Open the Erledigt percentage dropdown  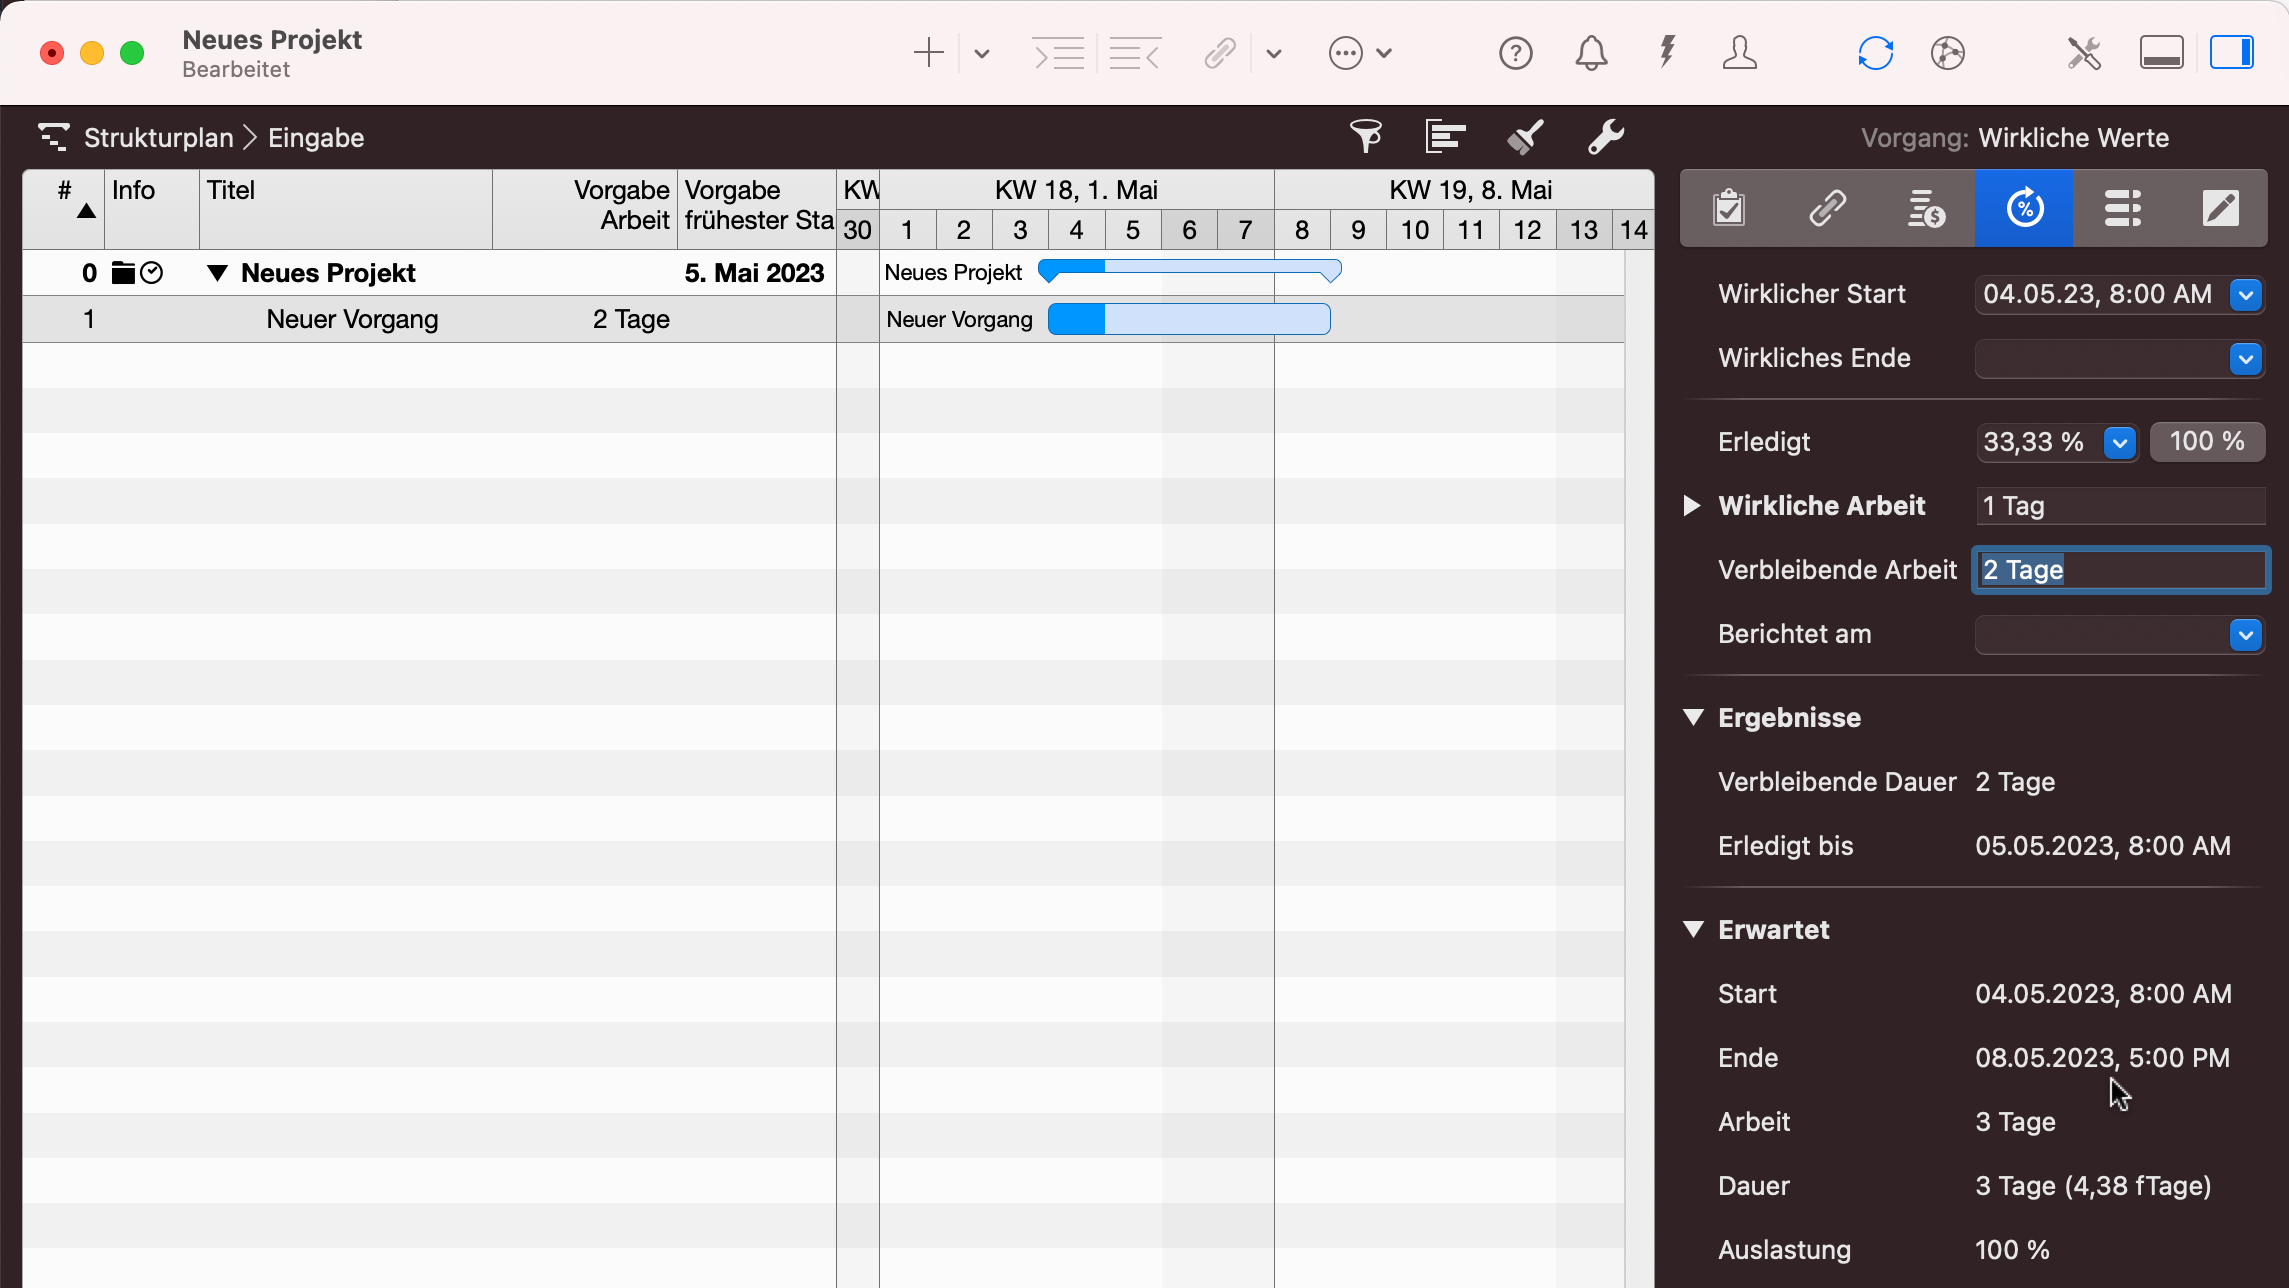pos(2119,442)
